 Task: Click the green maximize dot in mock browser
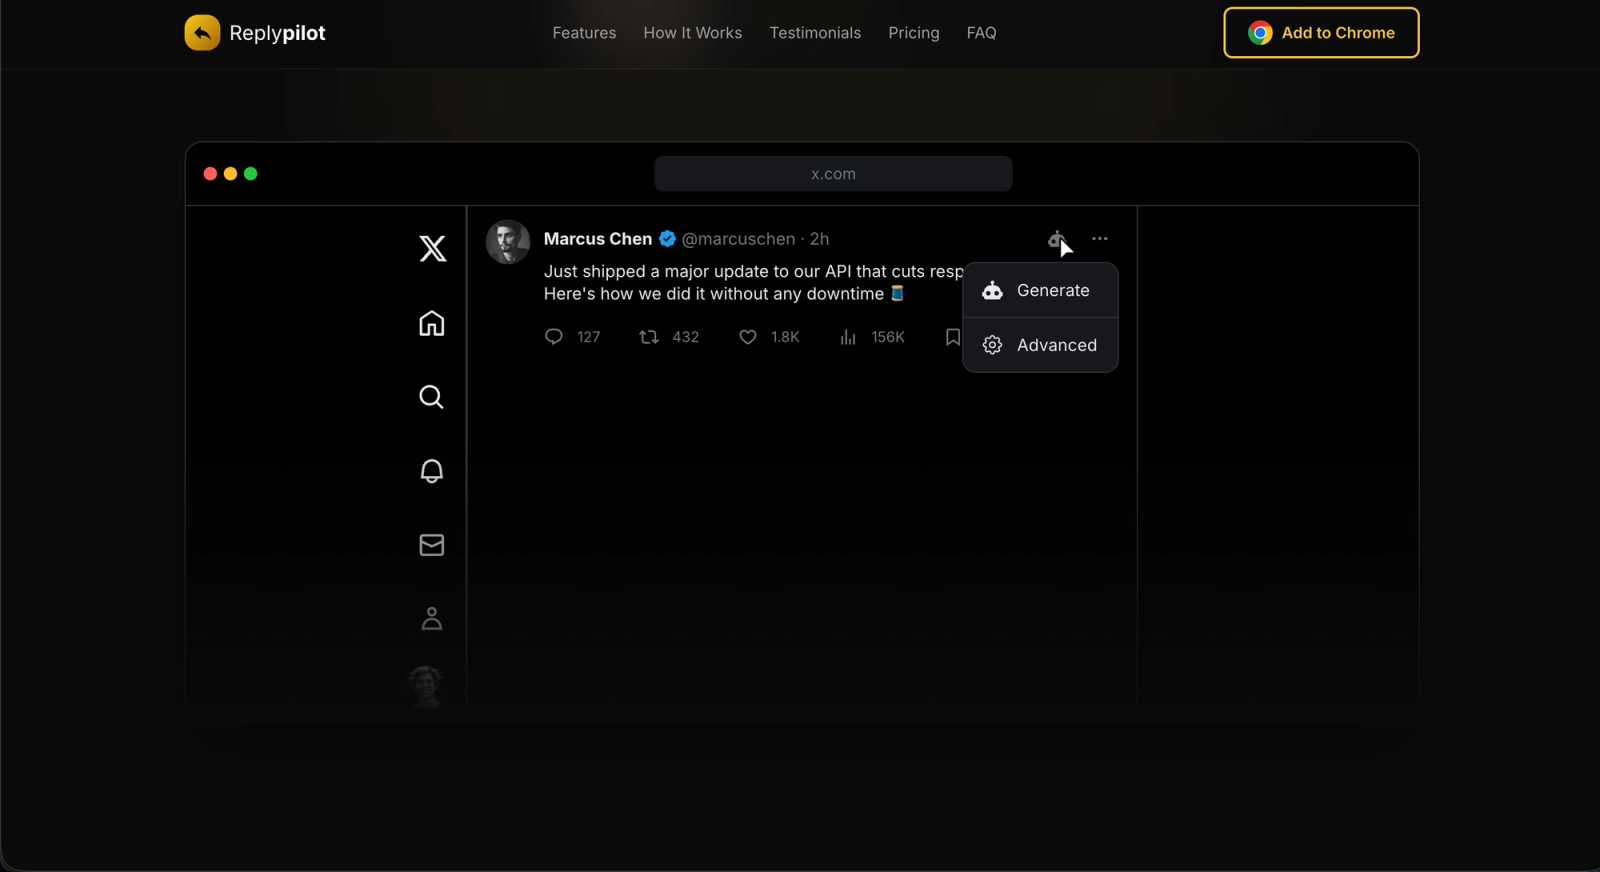(x=251, y=174)
